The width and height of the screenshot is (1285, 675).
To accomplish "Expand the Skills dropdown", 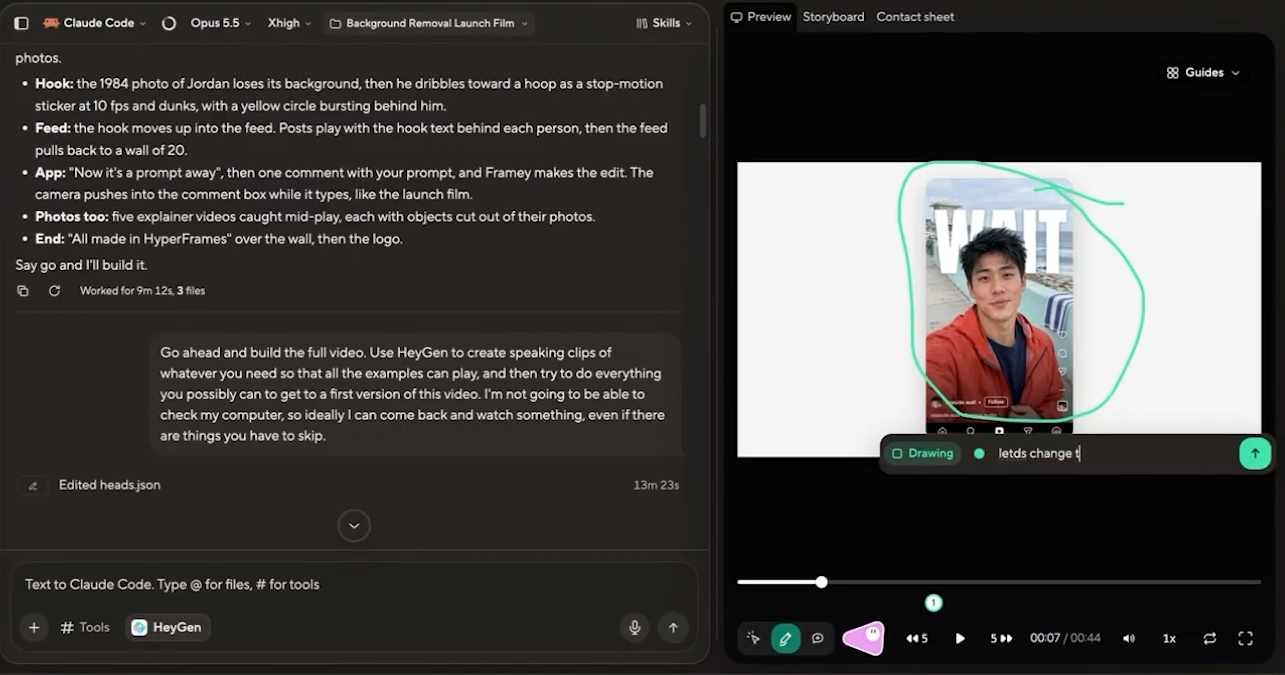I will tap(664, 23).
